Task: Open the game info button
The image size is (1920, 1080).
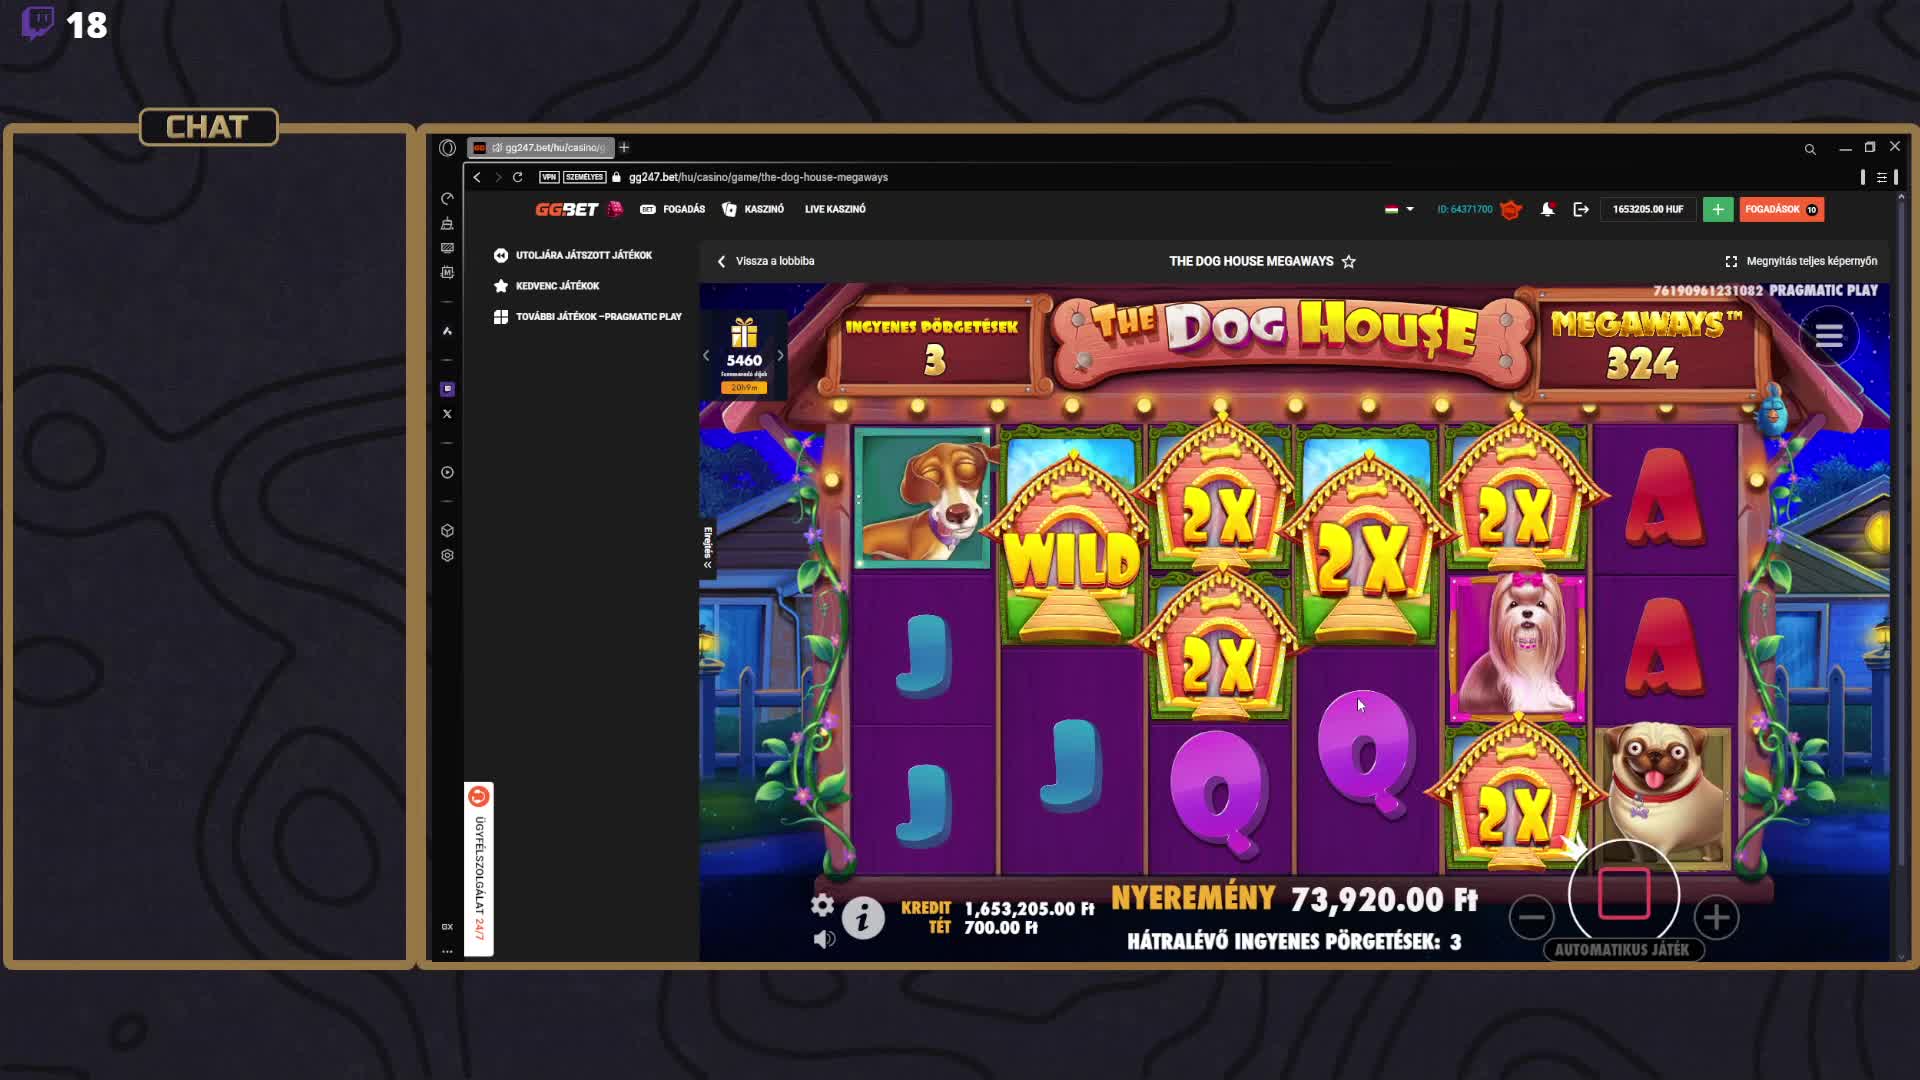Action: click(x=863, y=918)
